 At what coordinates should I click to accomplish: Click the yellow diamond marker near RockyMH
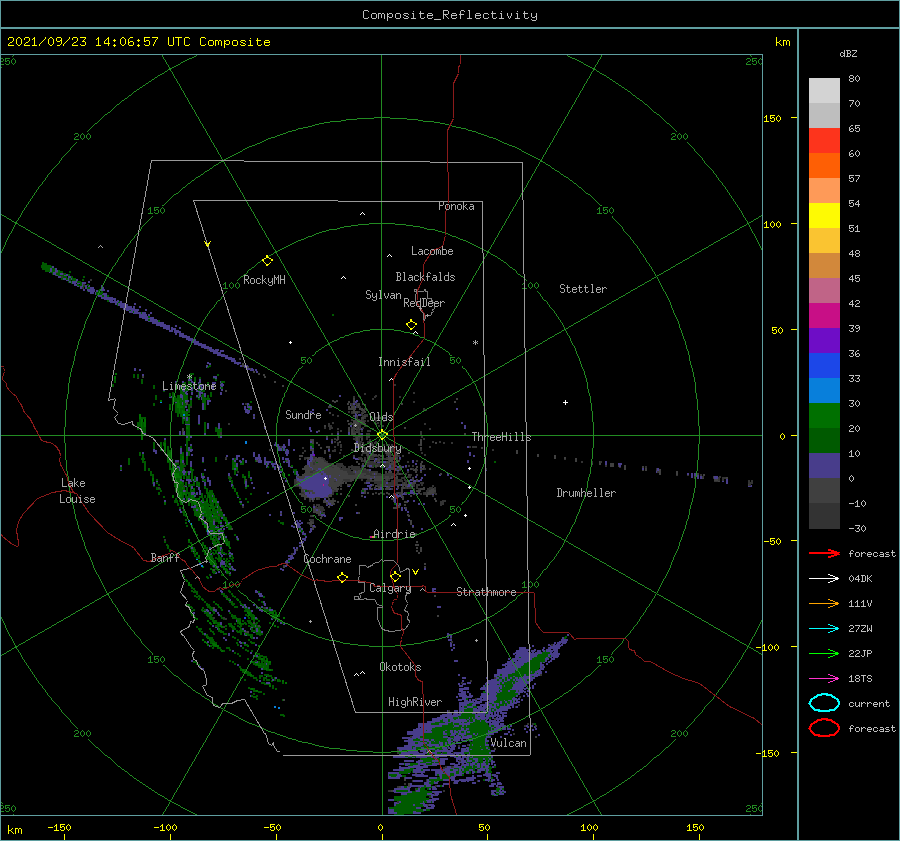267,261
